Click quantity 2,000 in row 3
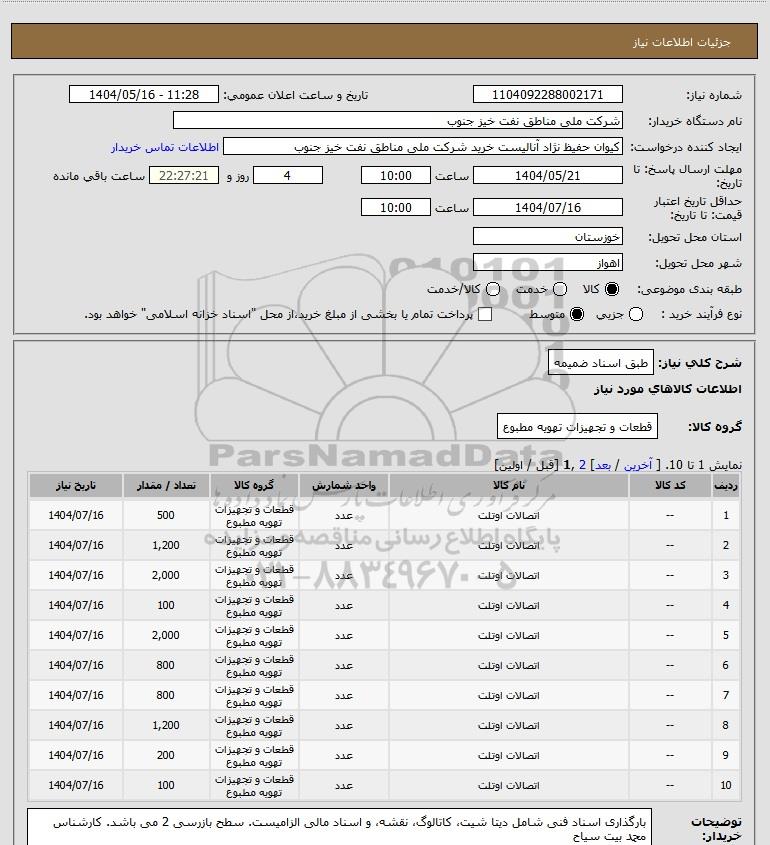Viewport: 770px width, 845px height. tap(166, 575)
